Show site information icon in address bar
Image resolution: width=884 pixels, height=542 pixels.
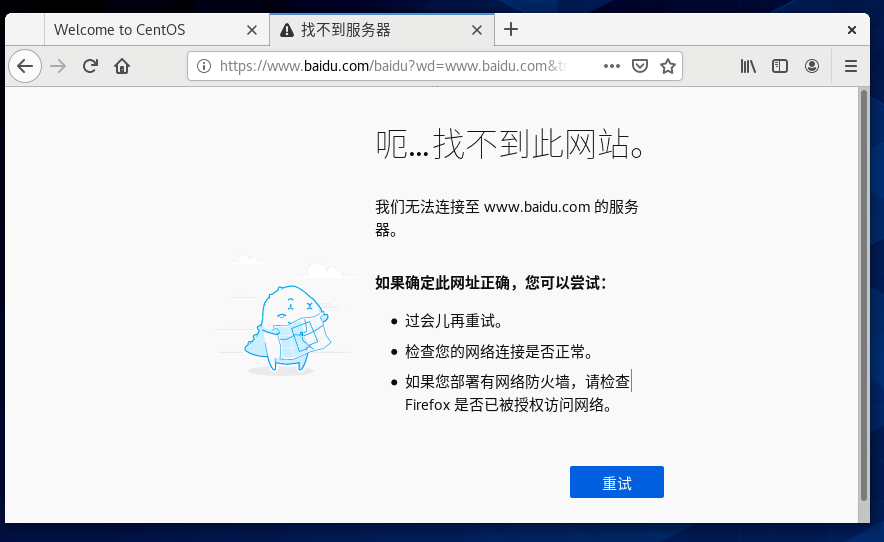tap(204, 66)
